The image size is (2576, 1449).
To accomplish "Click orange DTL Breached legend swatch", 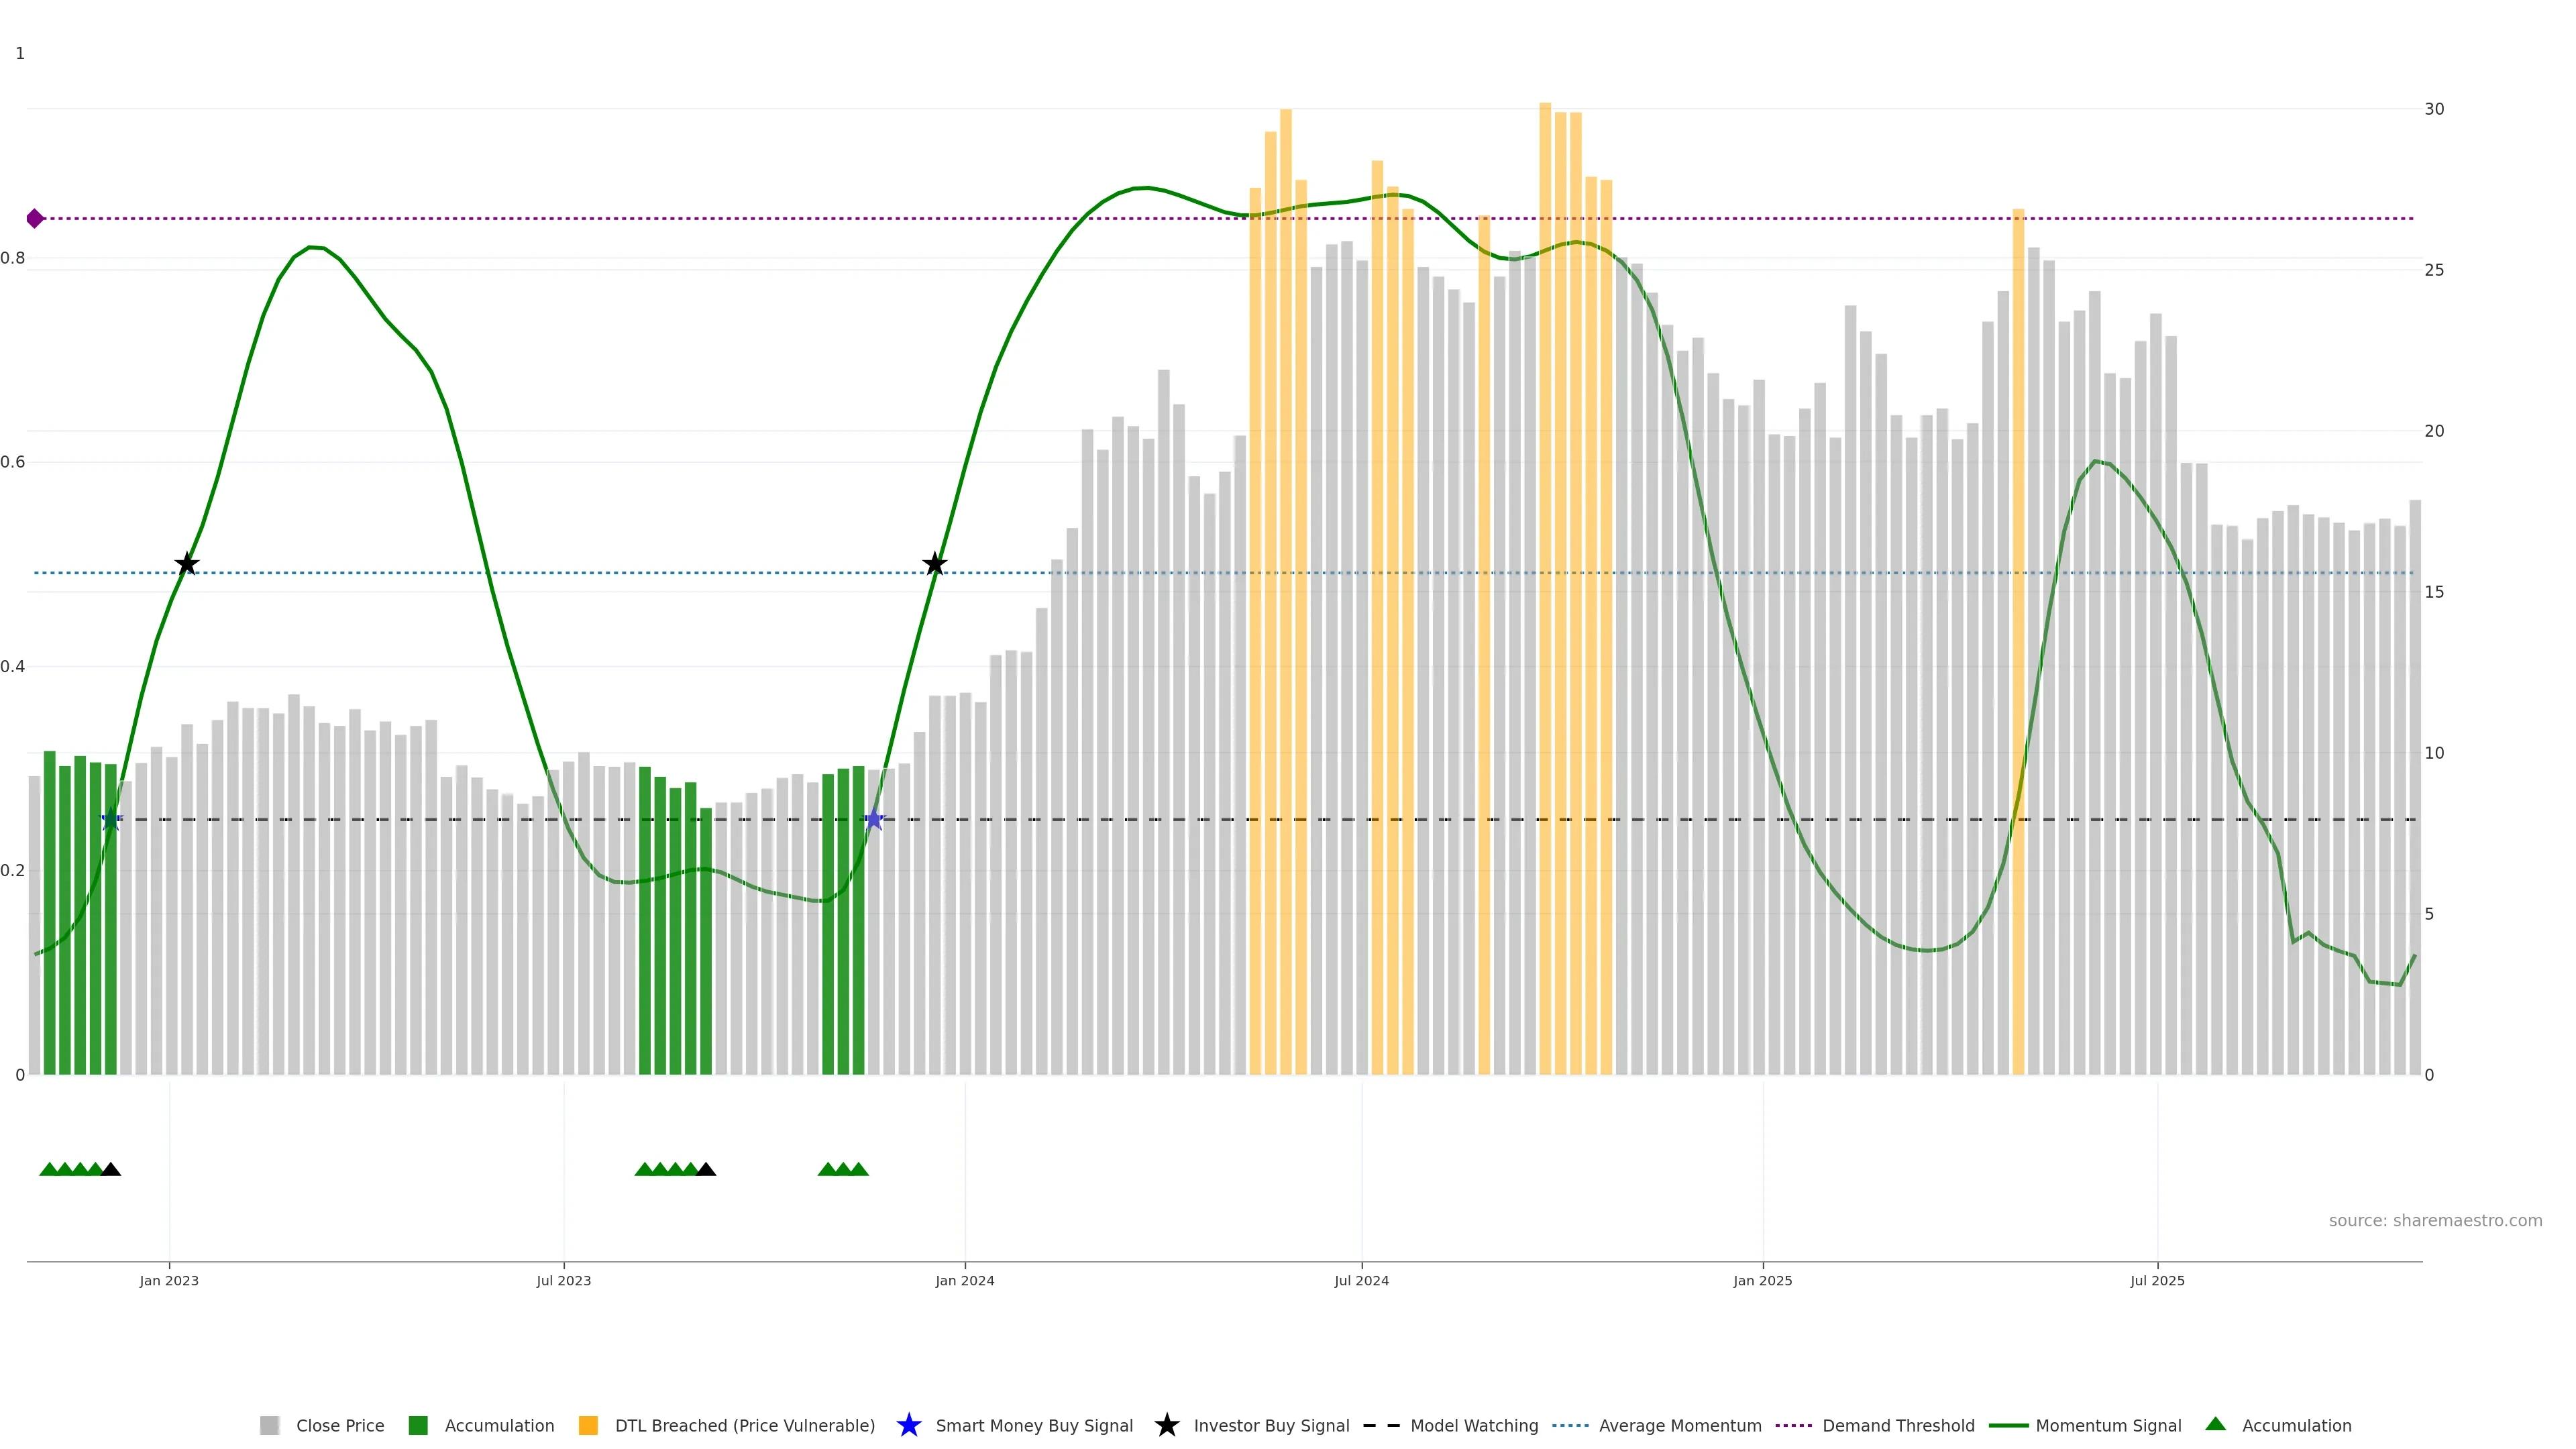I will click(x=588, y=1425).
